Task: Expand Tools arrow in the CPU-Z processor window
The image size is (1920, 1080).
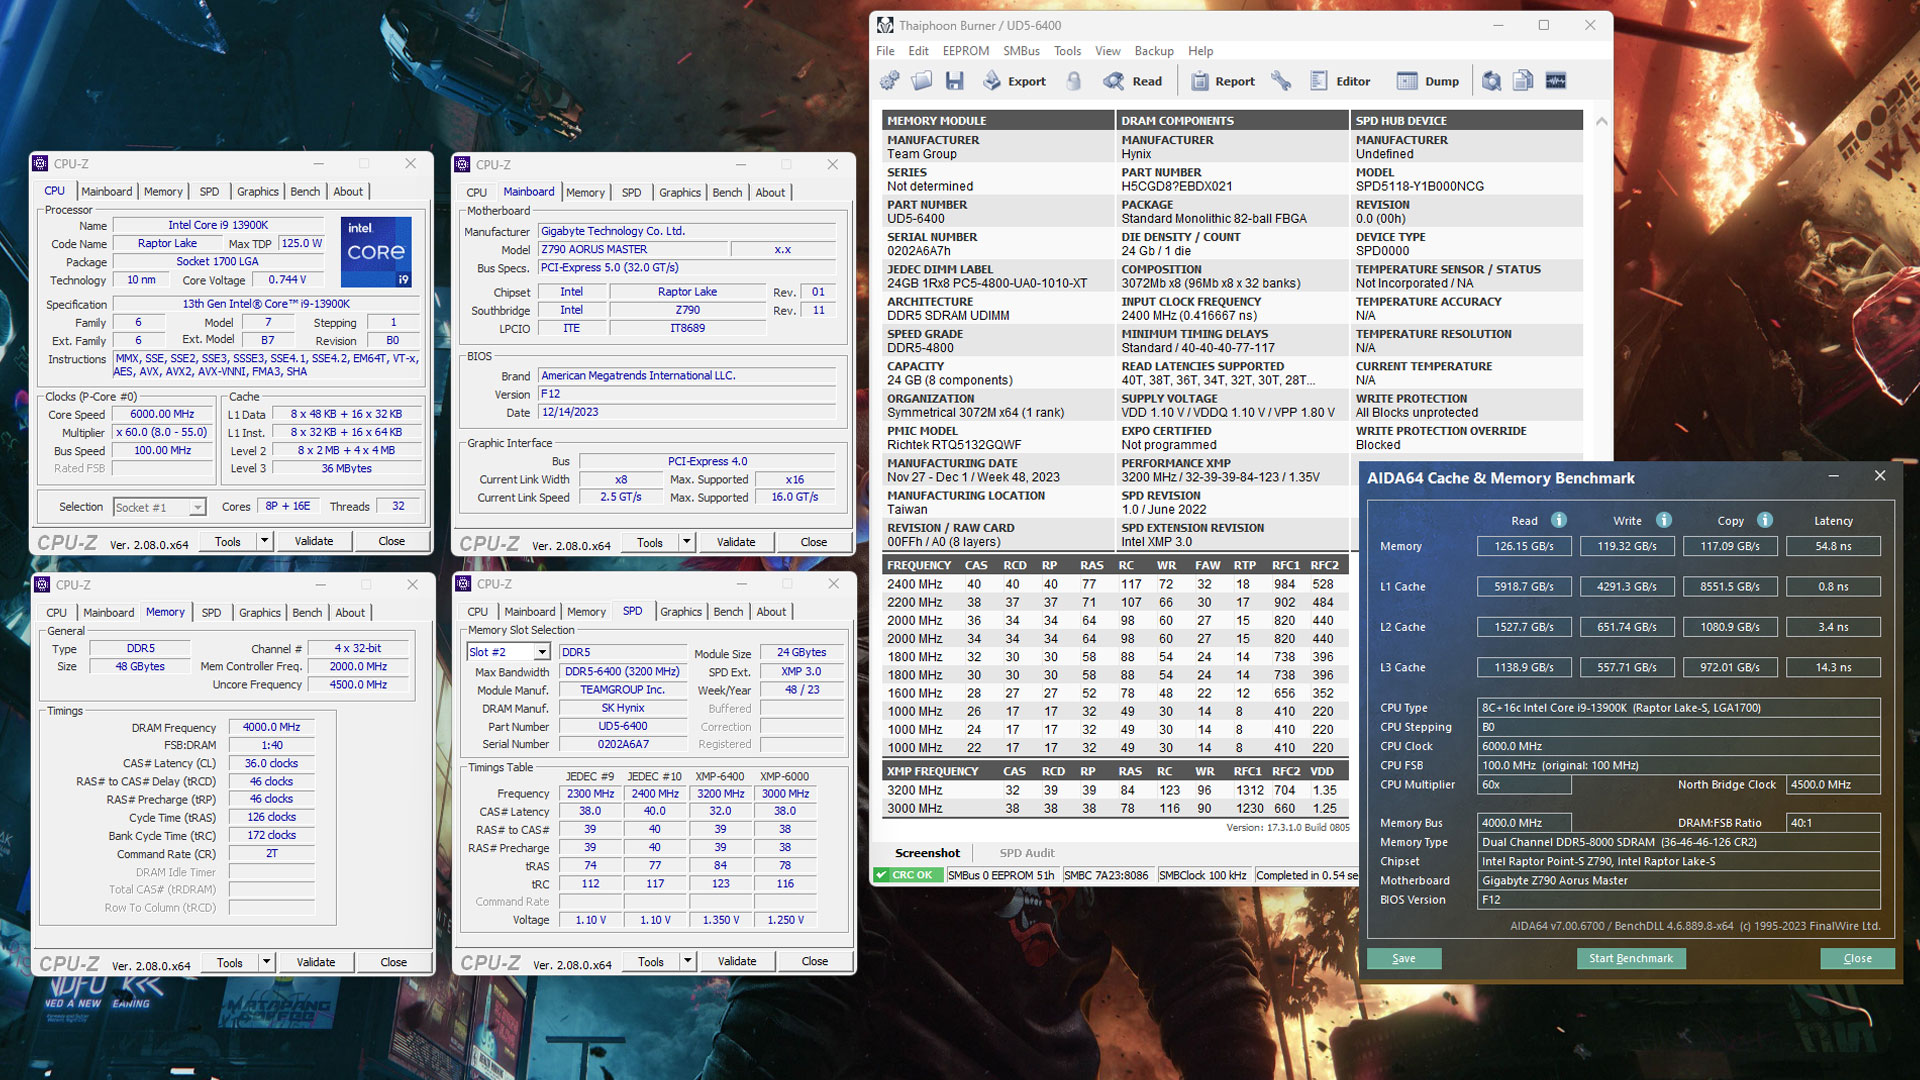Action: (x=265, y=541)
